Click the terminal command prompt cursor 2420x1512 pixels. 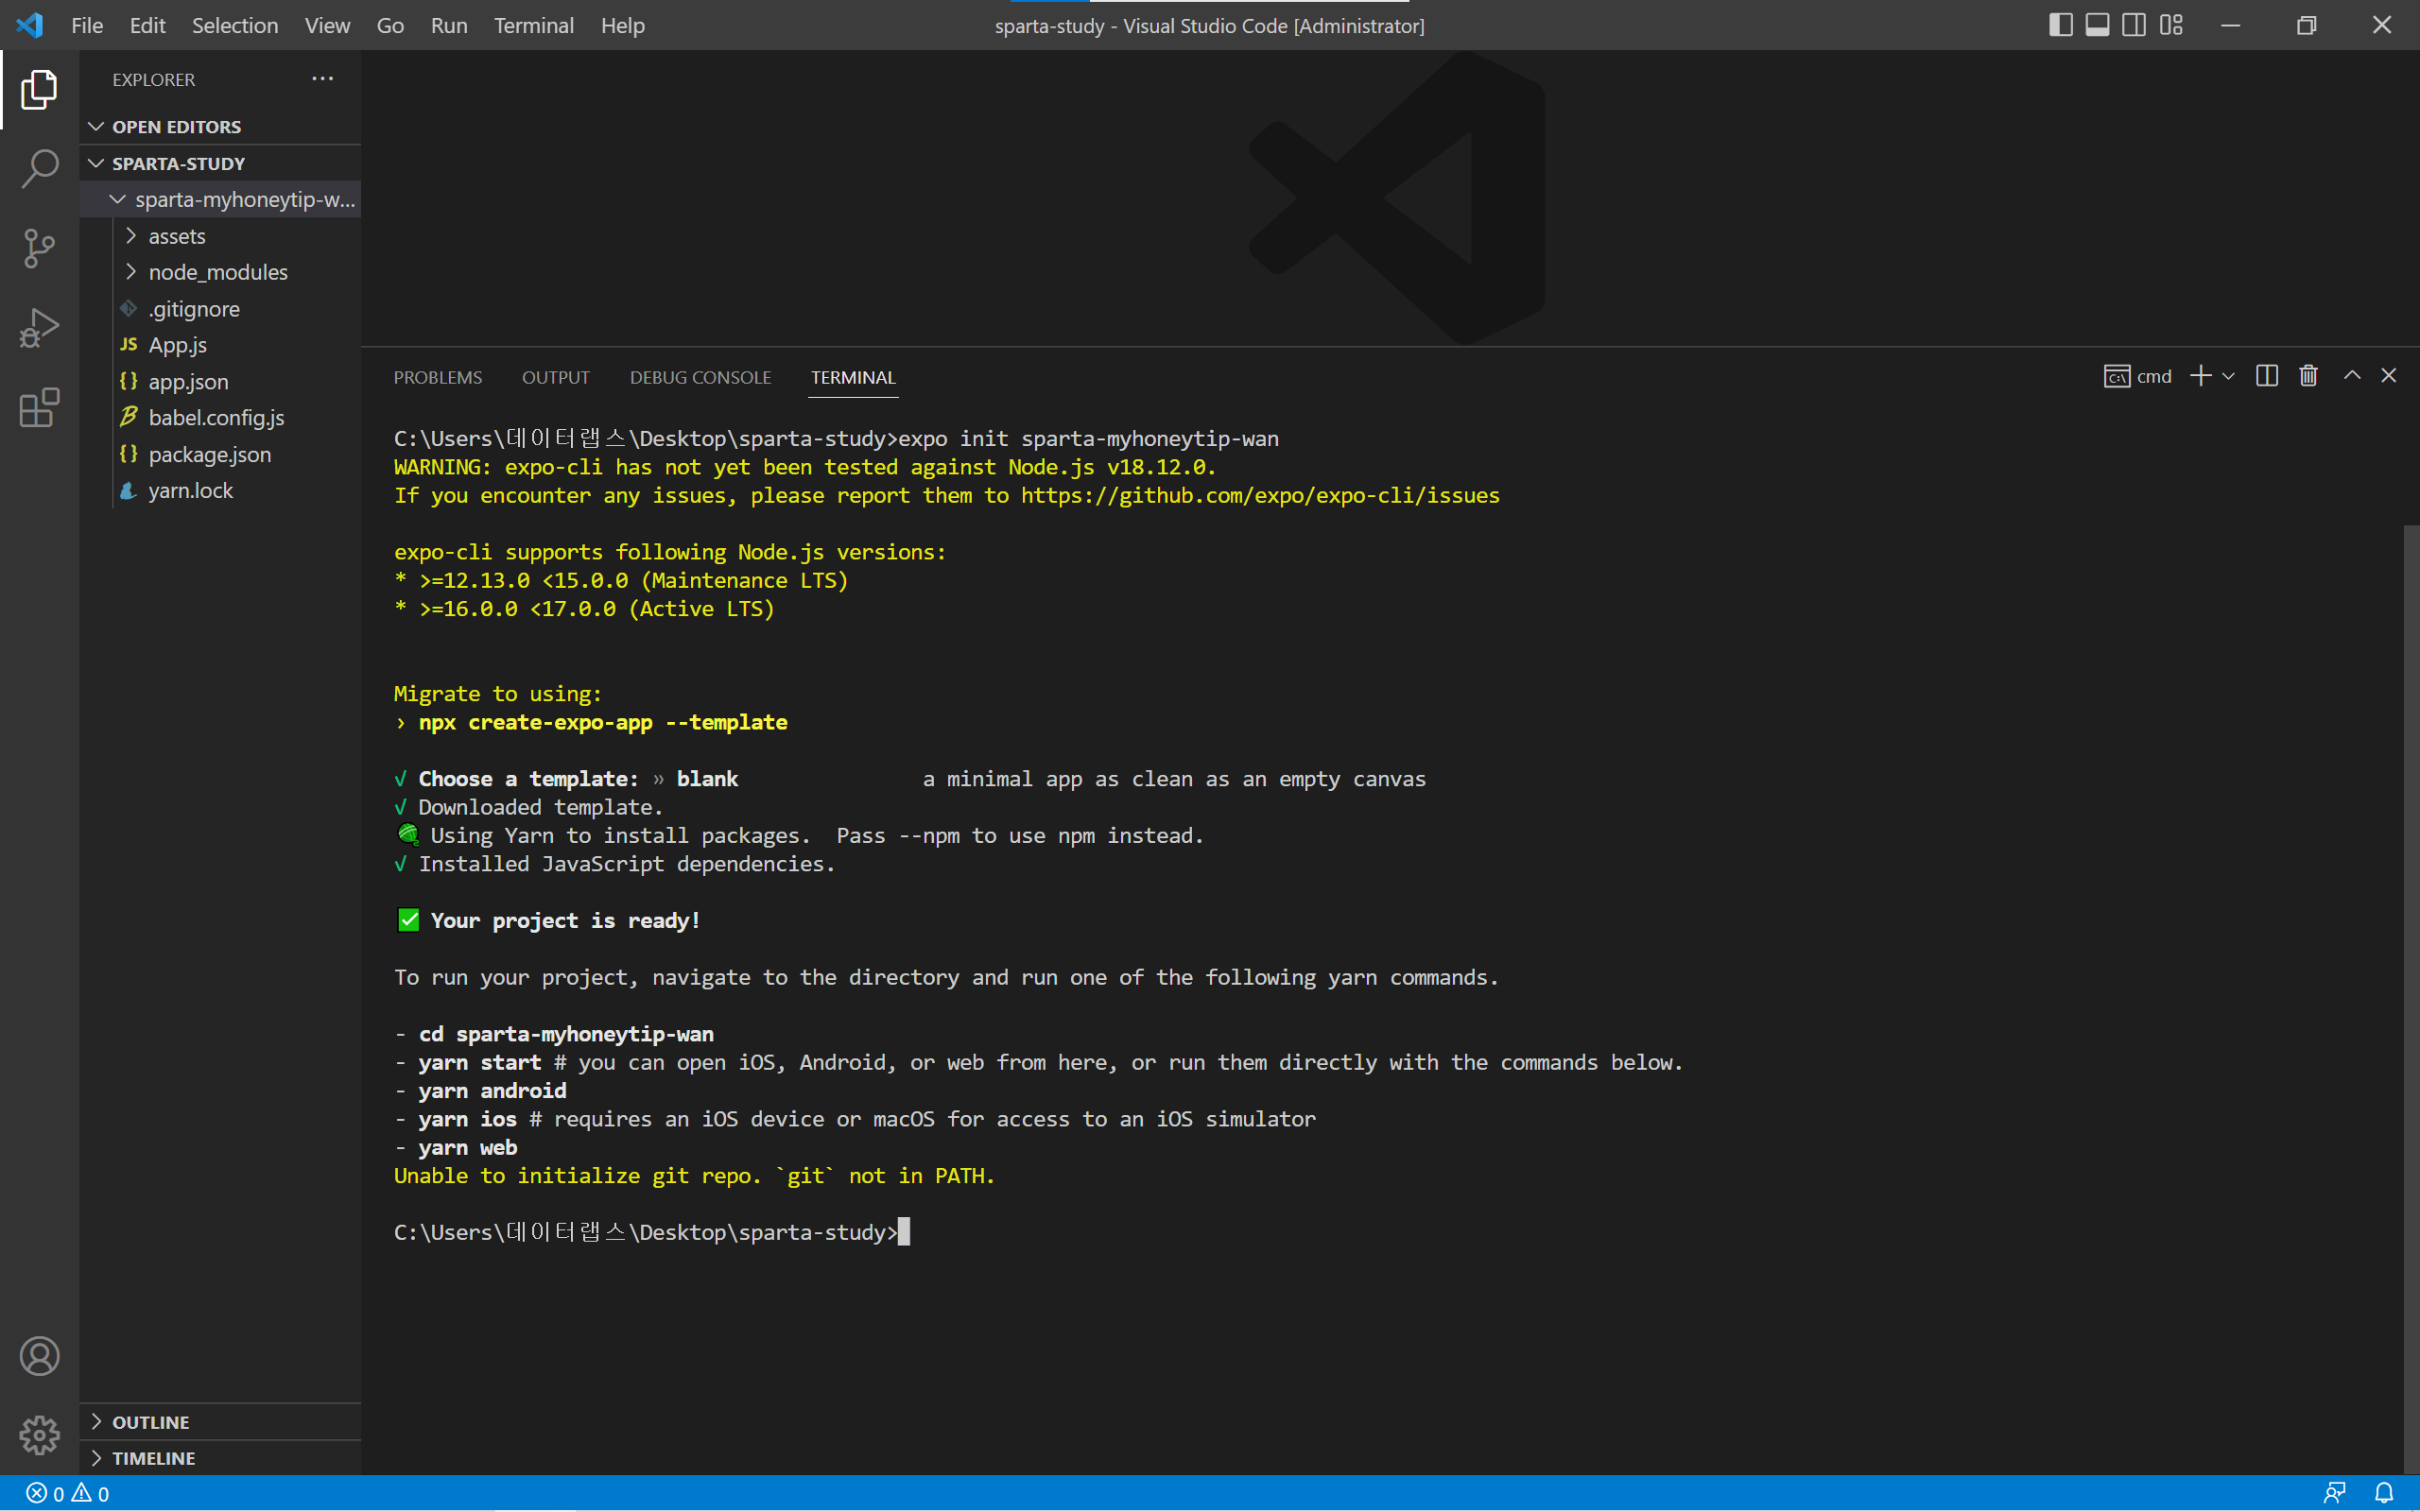pyautogui.click(x=904, y=1232)
